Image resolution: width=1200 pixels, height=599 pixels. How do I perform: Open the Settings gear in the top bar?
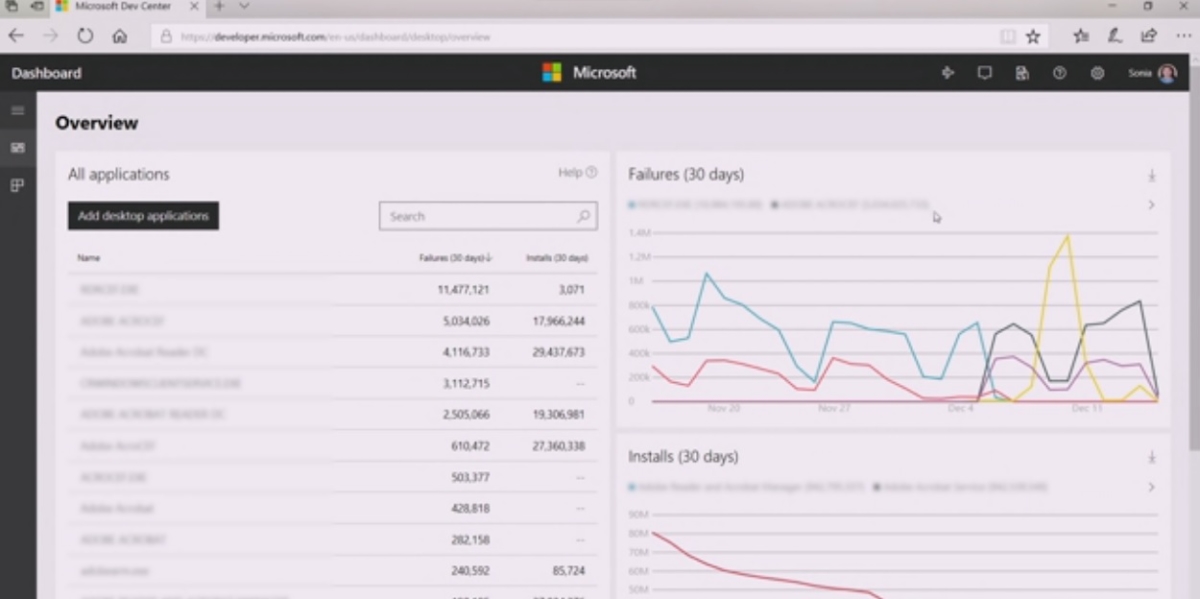click(1096, 72)
